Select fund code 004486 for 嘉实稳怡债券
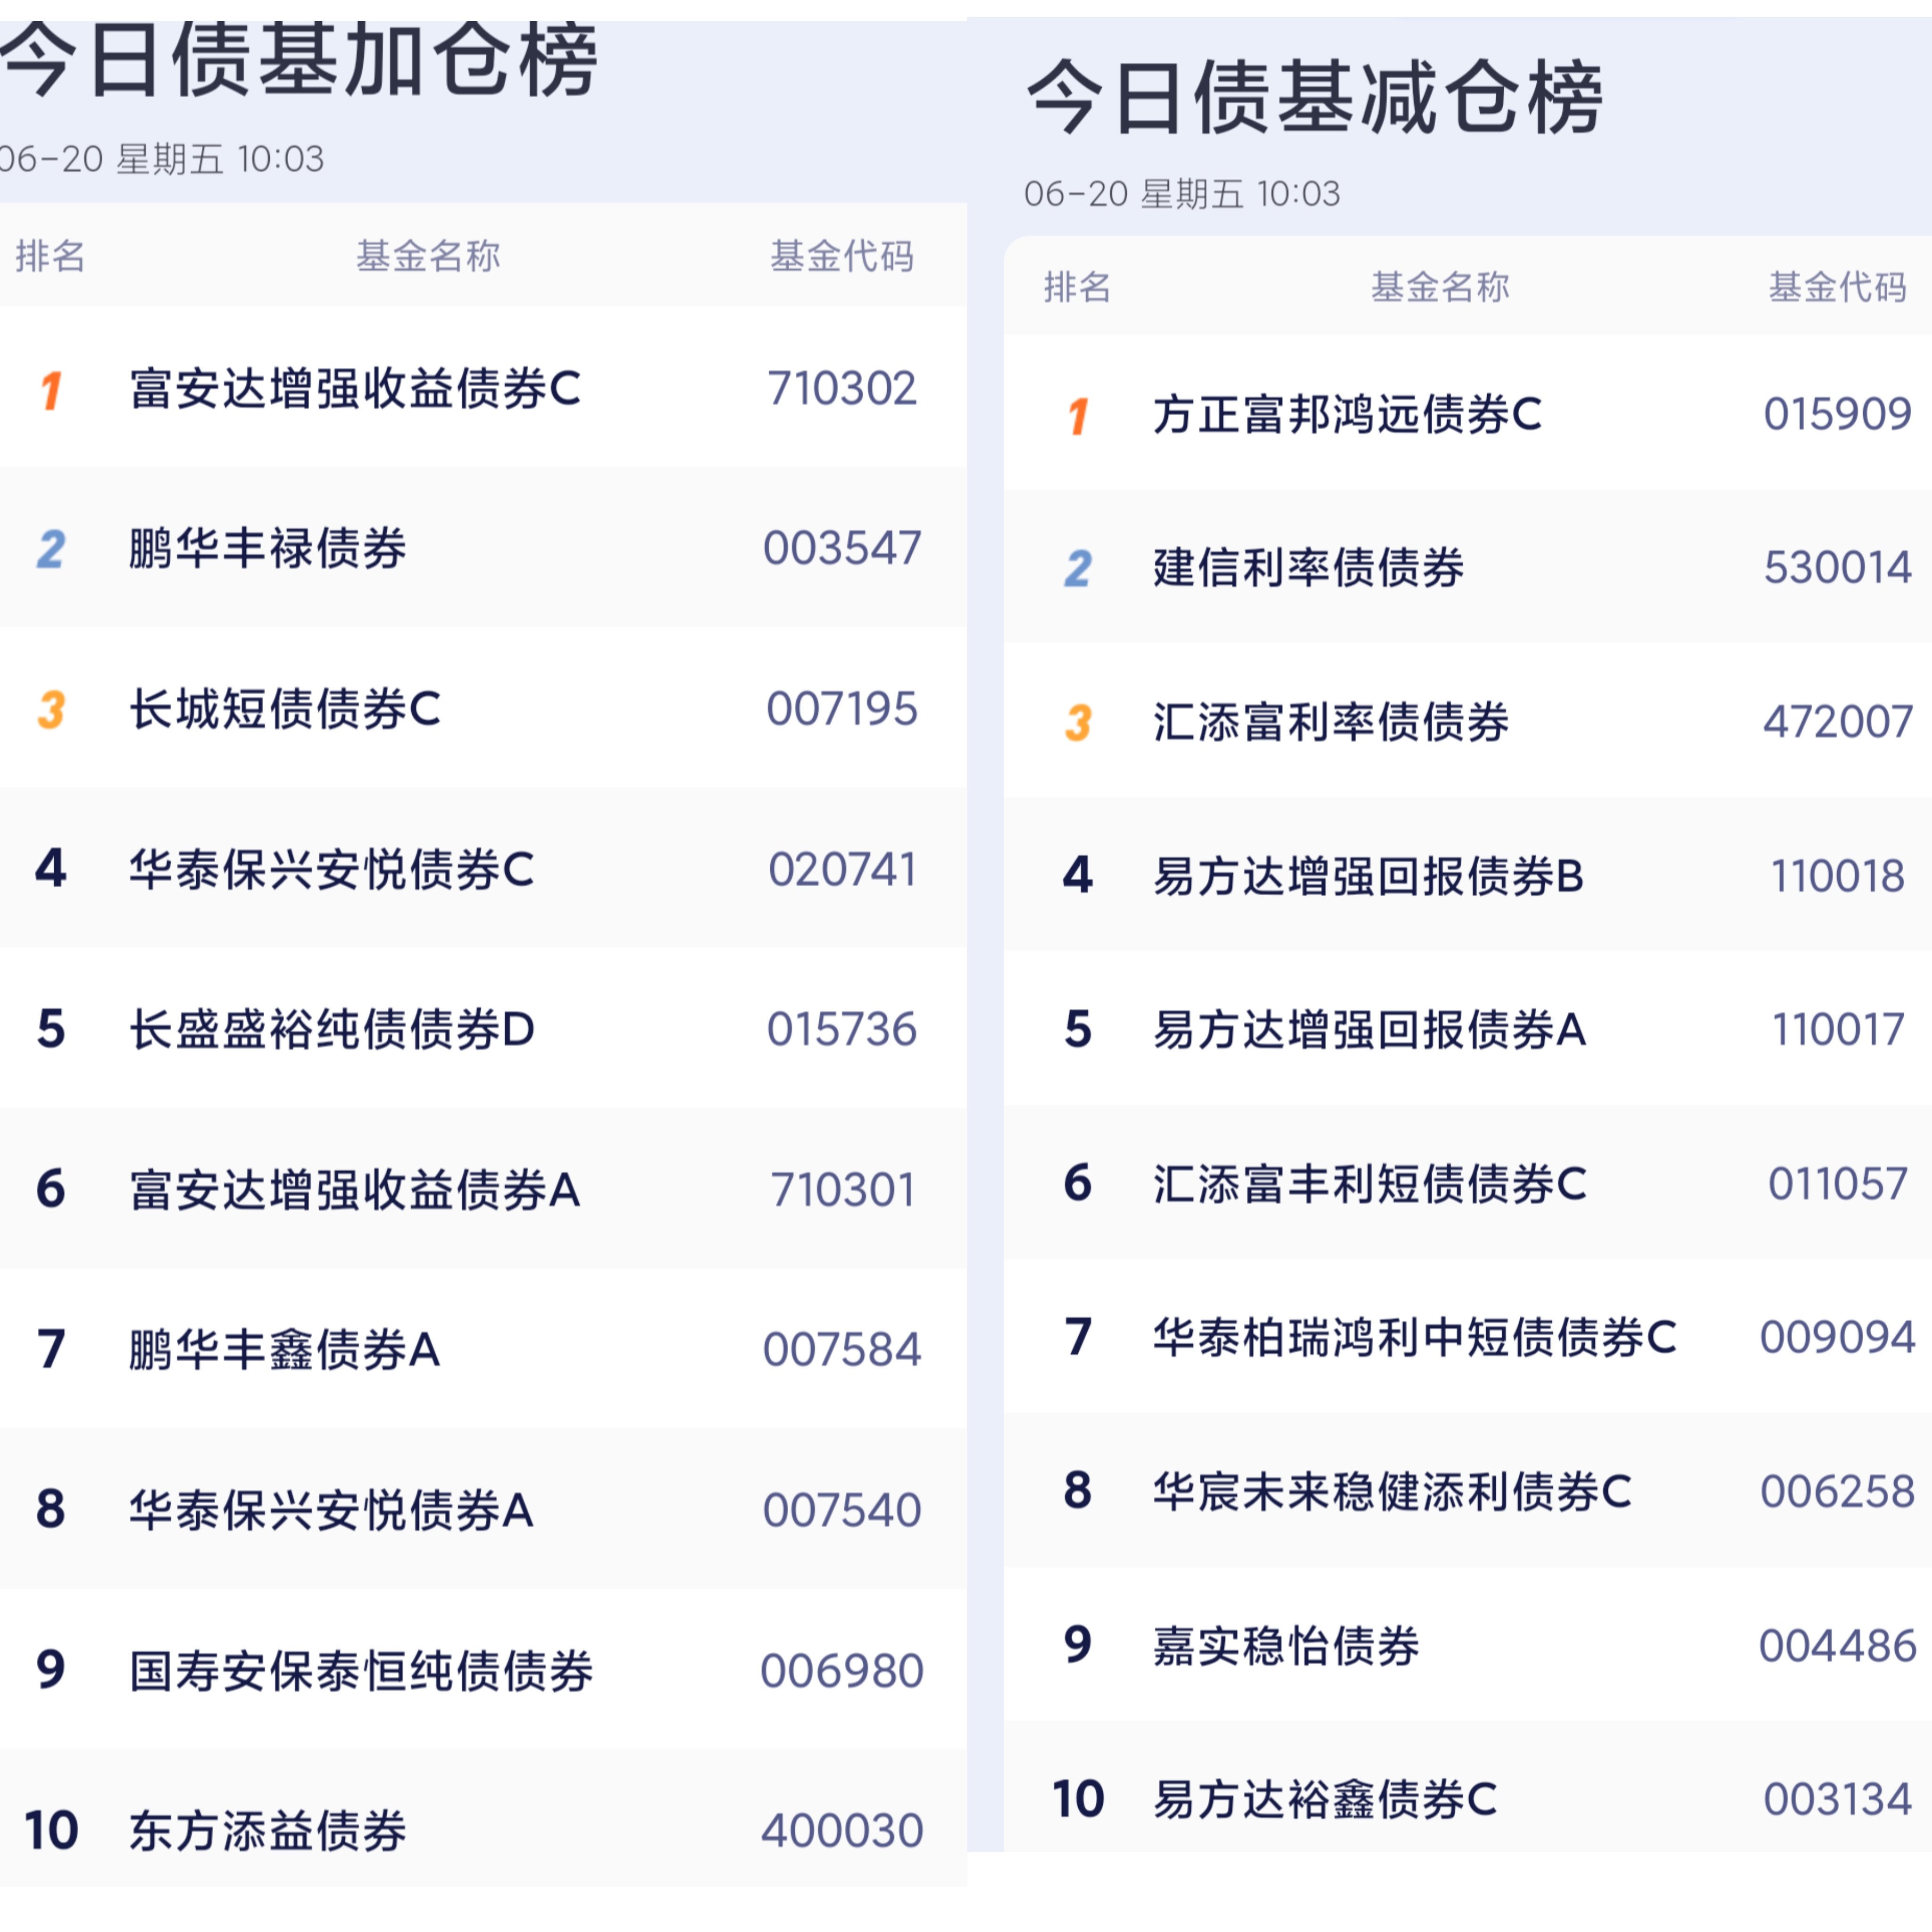This screenshot has width=1932, height=1932. 1838,1646
